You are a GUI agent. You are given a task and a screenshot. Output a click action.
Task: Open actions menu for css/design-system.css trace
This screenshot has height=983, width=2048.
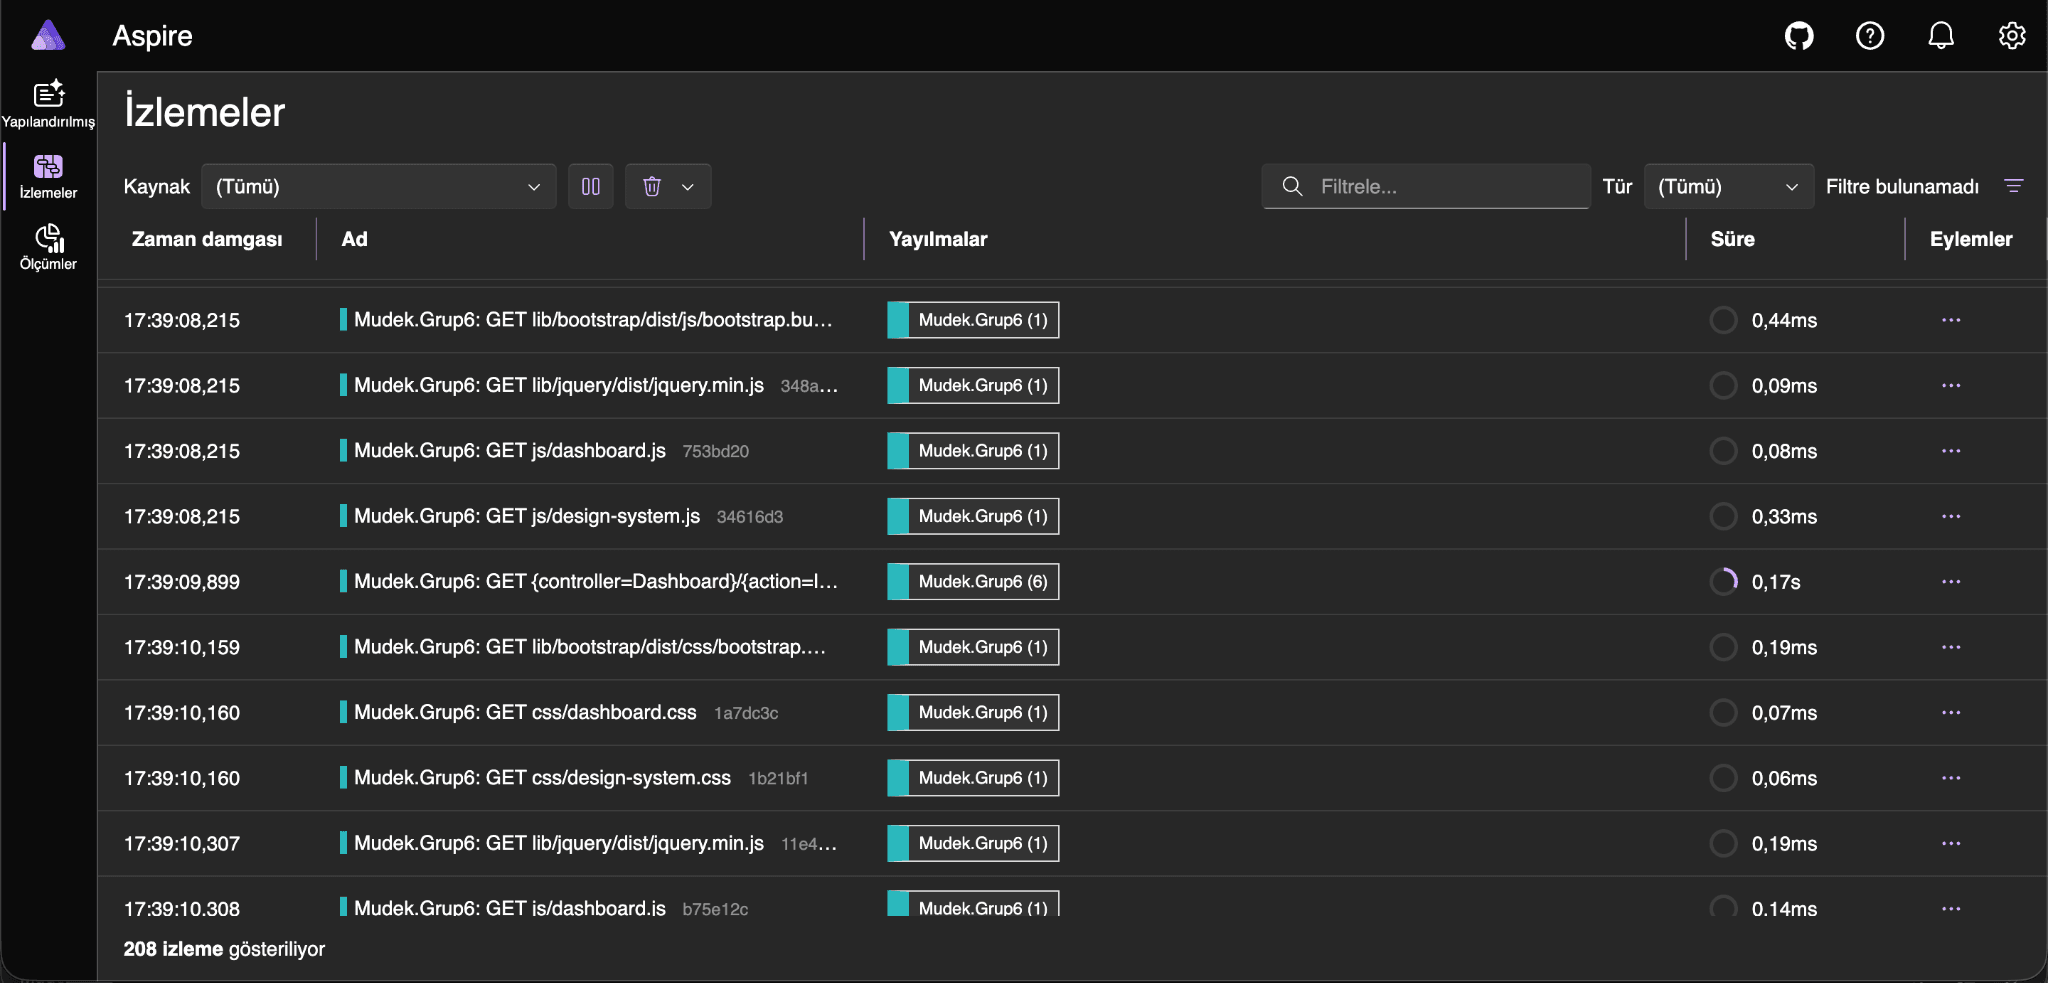(x=1951, y=778)
